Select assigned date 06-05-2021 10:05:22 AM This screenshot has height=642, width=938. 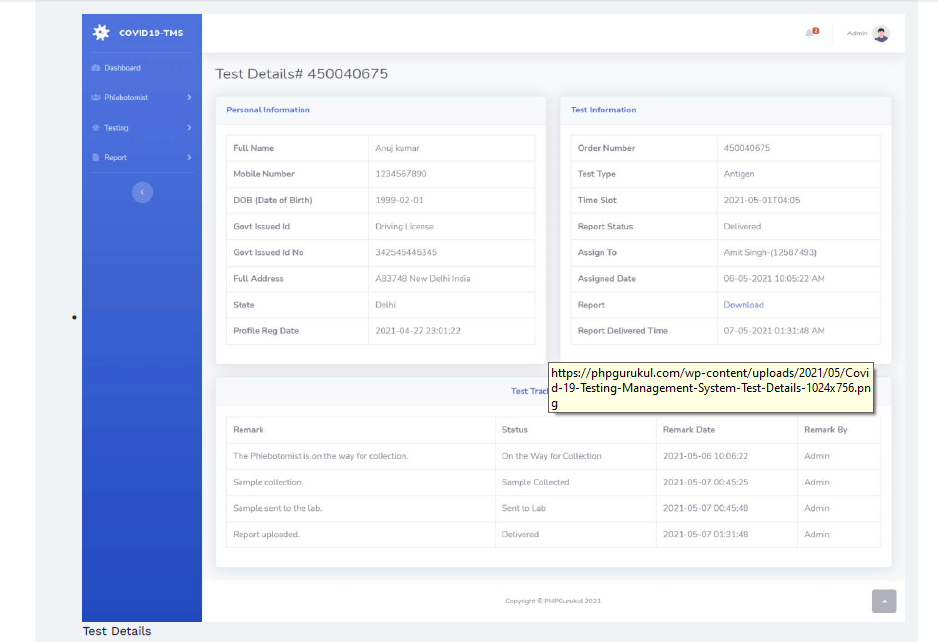(774, 278)
